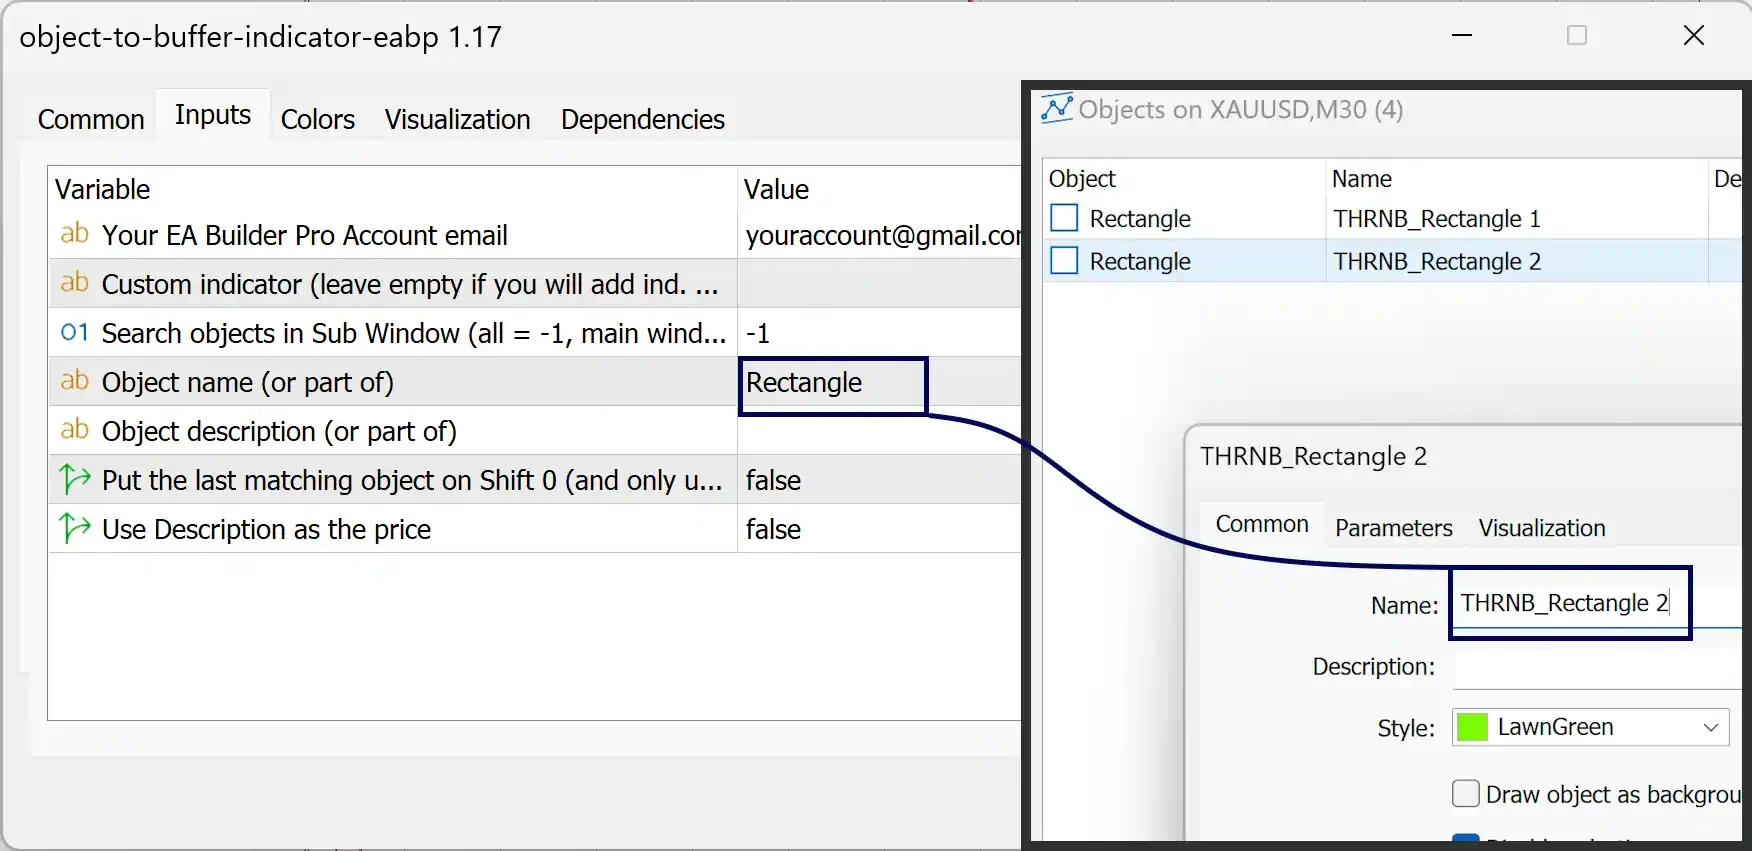This screenshot has width=1752, height=851.
Task: Select the Inputs tab
Action: (213, 115)
